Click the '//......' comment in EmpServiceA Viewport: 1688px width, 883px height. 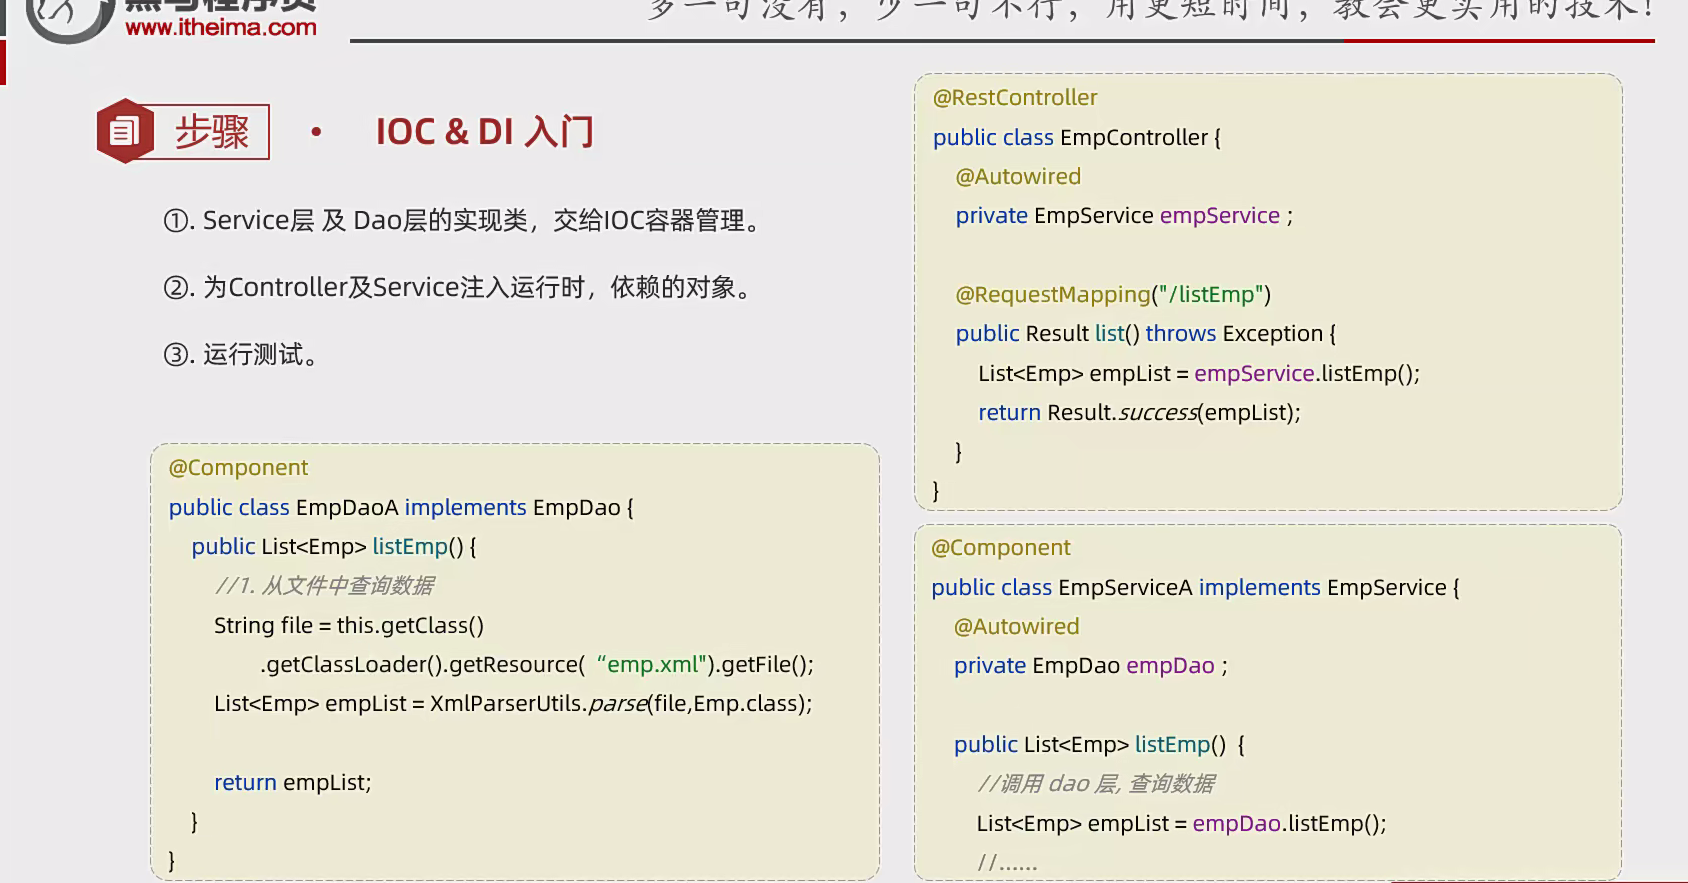point(1007,862)
